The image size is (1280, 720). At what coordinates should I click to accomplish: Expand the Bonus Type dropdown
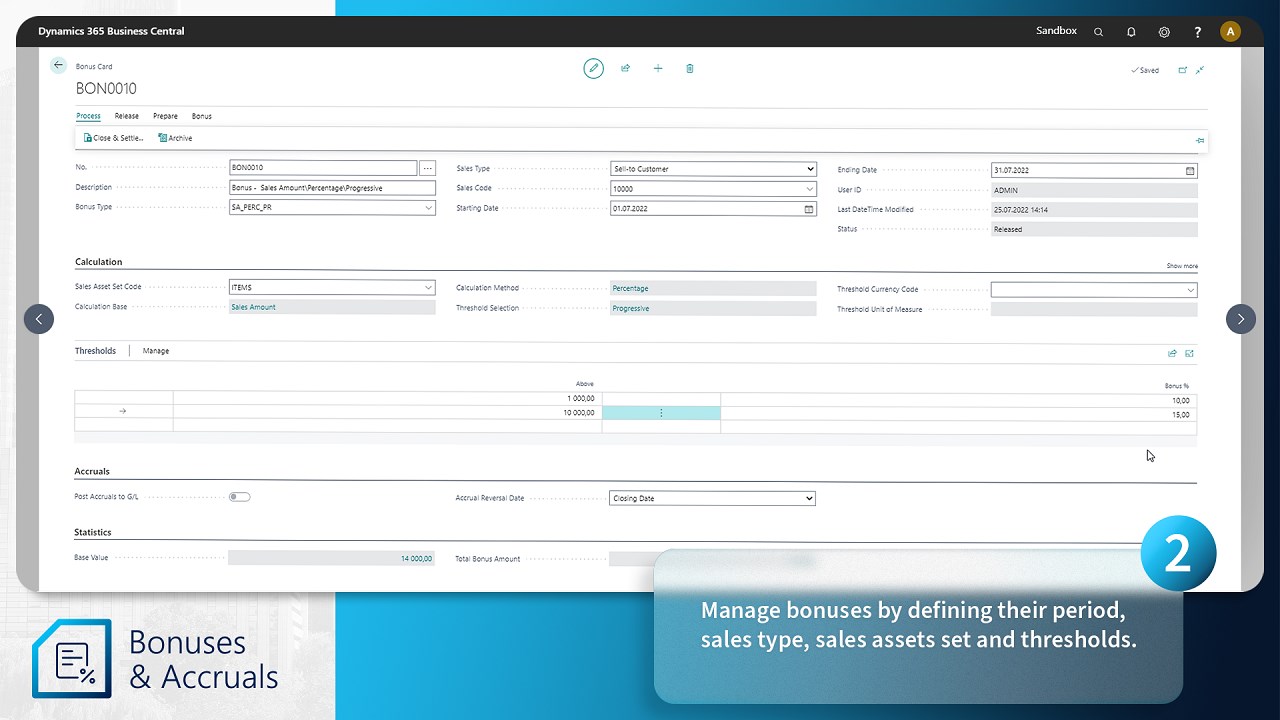[428, 208]
